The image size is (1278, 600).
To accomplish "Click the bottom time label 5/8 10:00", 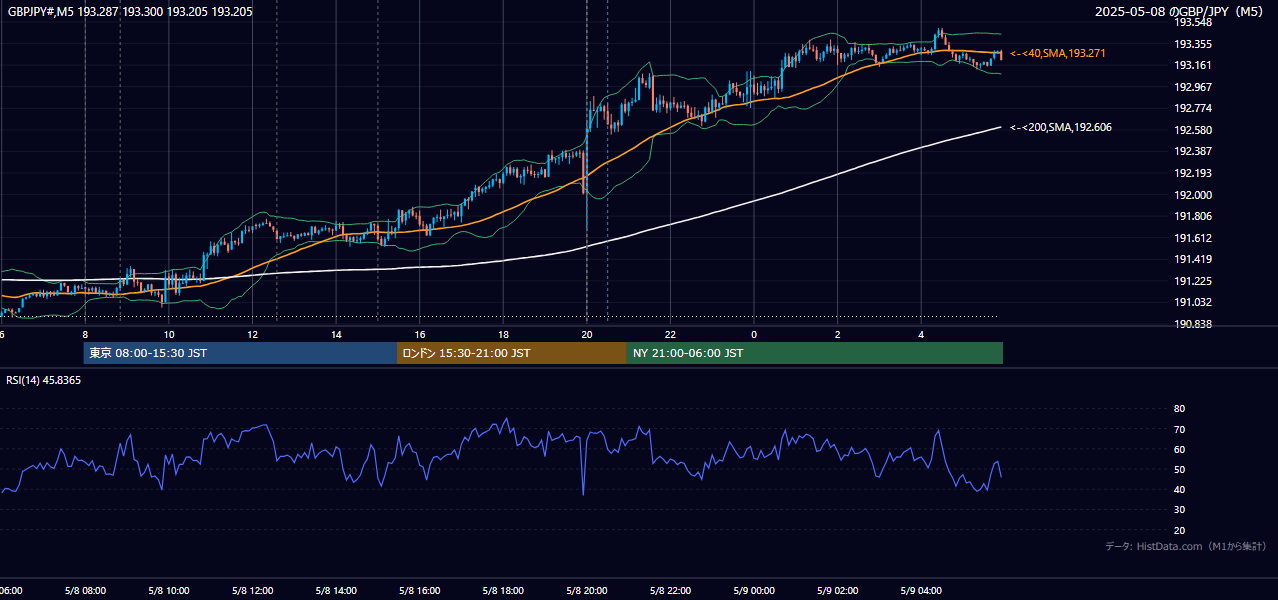I will (x=168, y=590).
